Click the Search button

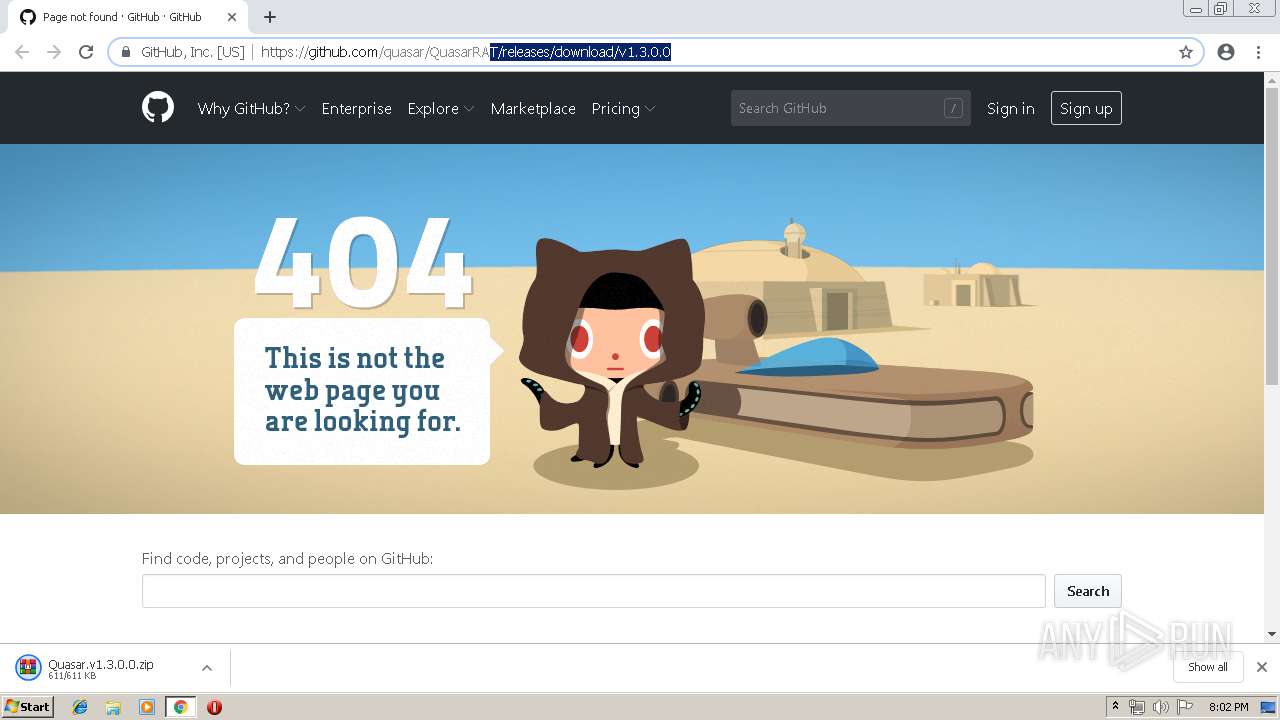pyautogui.click(x=1088, y=591)
